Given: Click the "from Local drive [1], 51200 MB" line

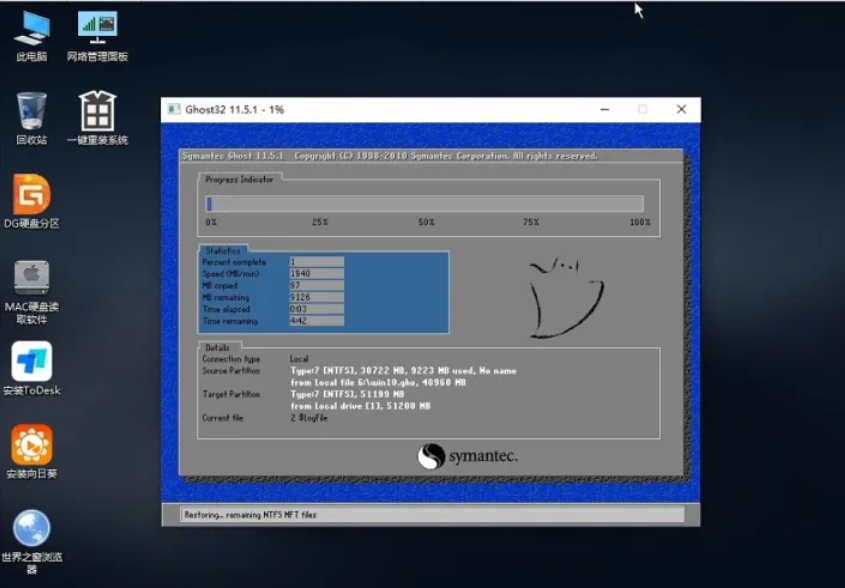Looking at the screenshot, I should (360, 406).
